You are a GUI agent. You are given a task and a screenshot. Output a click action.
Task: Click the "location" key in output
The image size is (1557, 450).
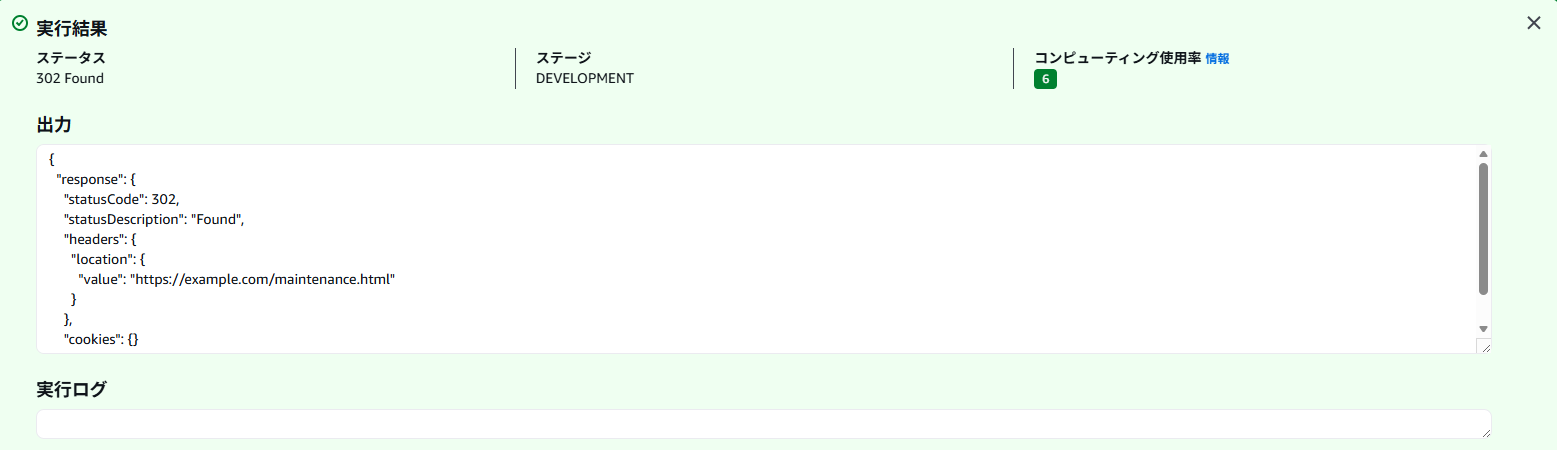coord(104,259)
